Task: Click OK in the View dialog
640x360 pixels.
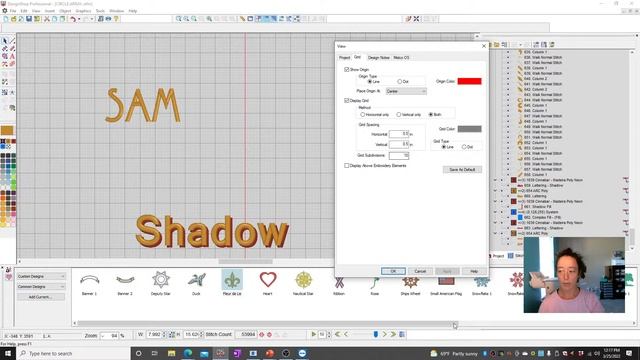Action: pos(393,271)
